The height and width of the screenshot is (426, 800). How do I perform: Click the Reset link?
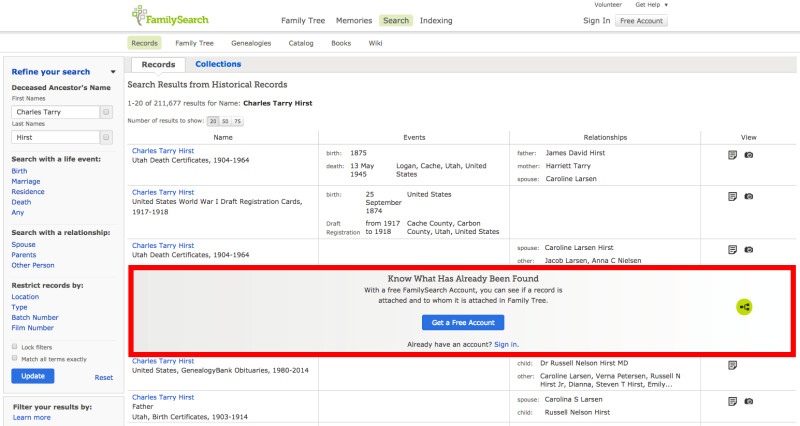point(104,378)
